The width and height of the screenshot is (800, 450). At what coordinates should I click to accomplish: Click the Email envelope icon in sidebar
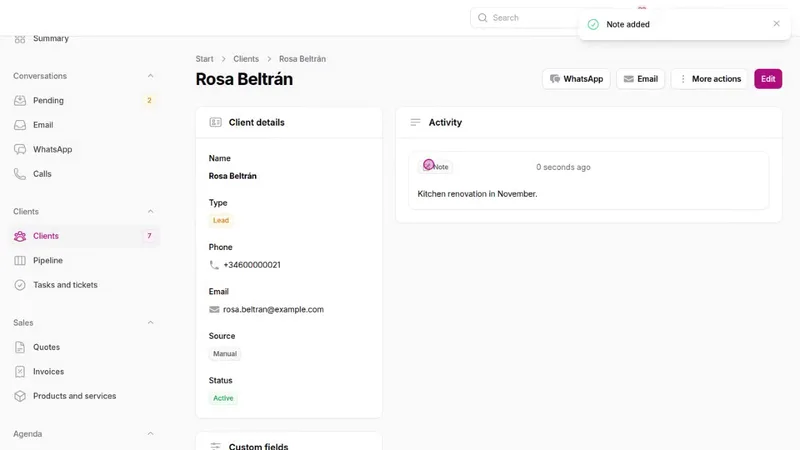[20, 125]
